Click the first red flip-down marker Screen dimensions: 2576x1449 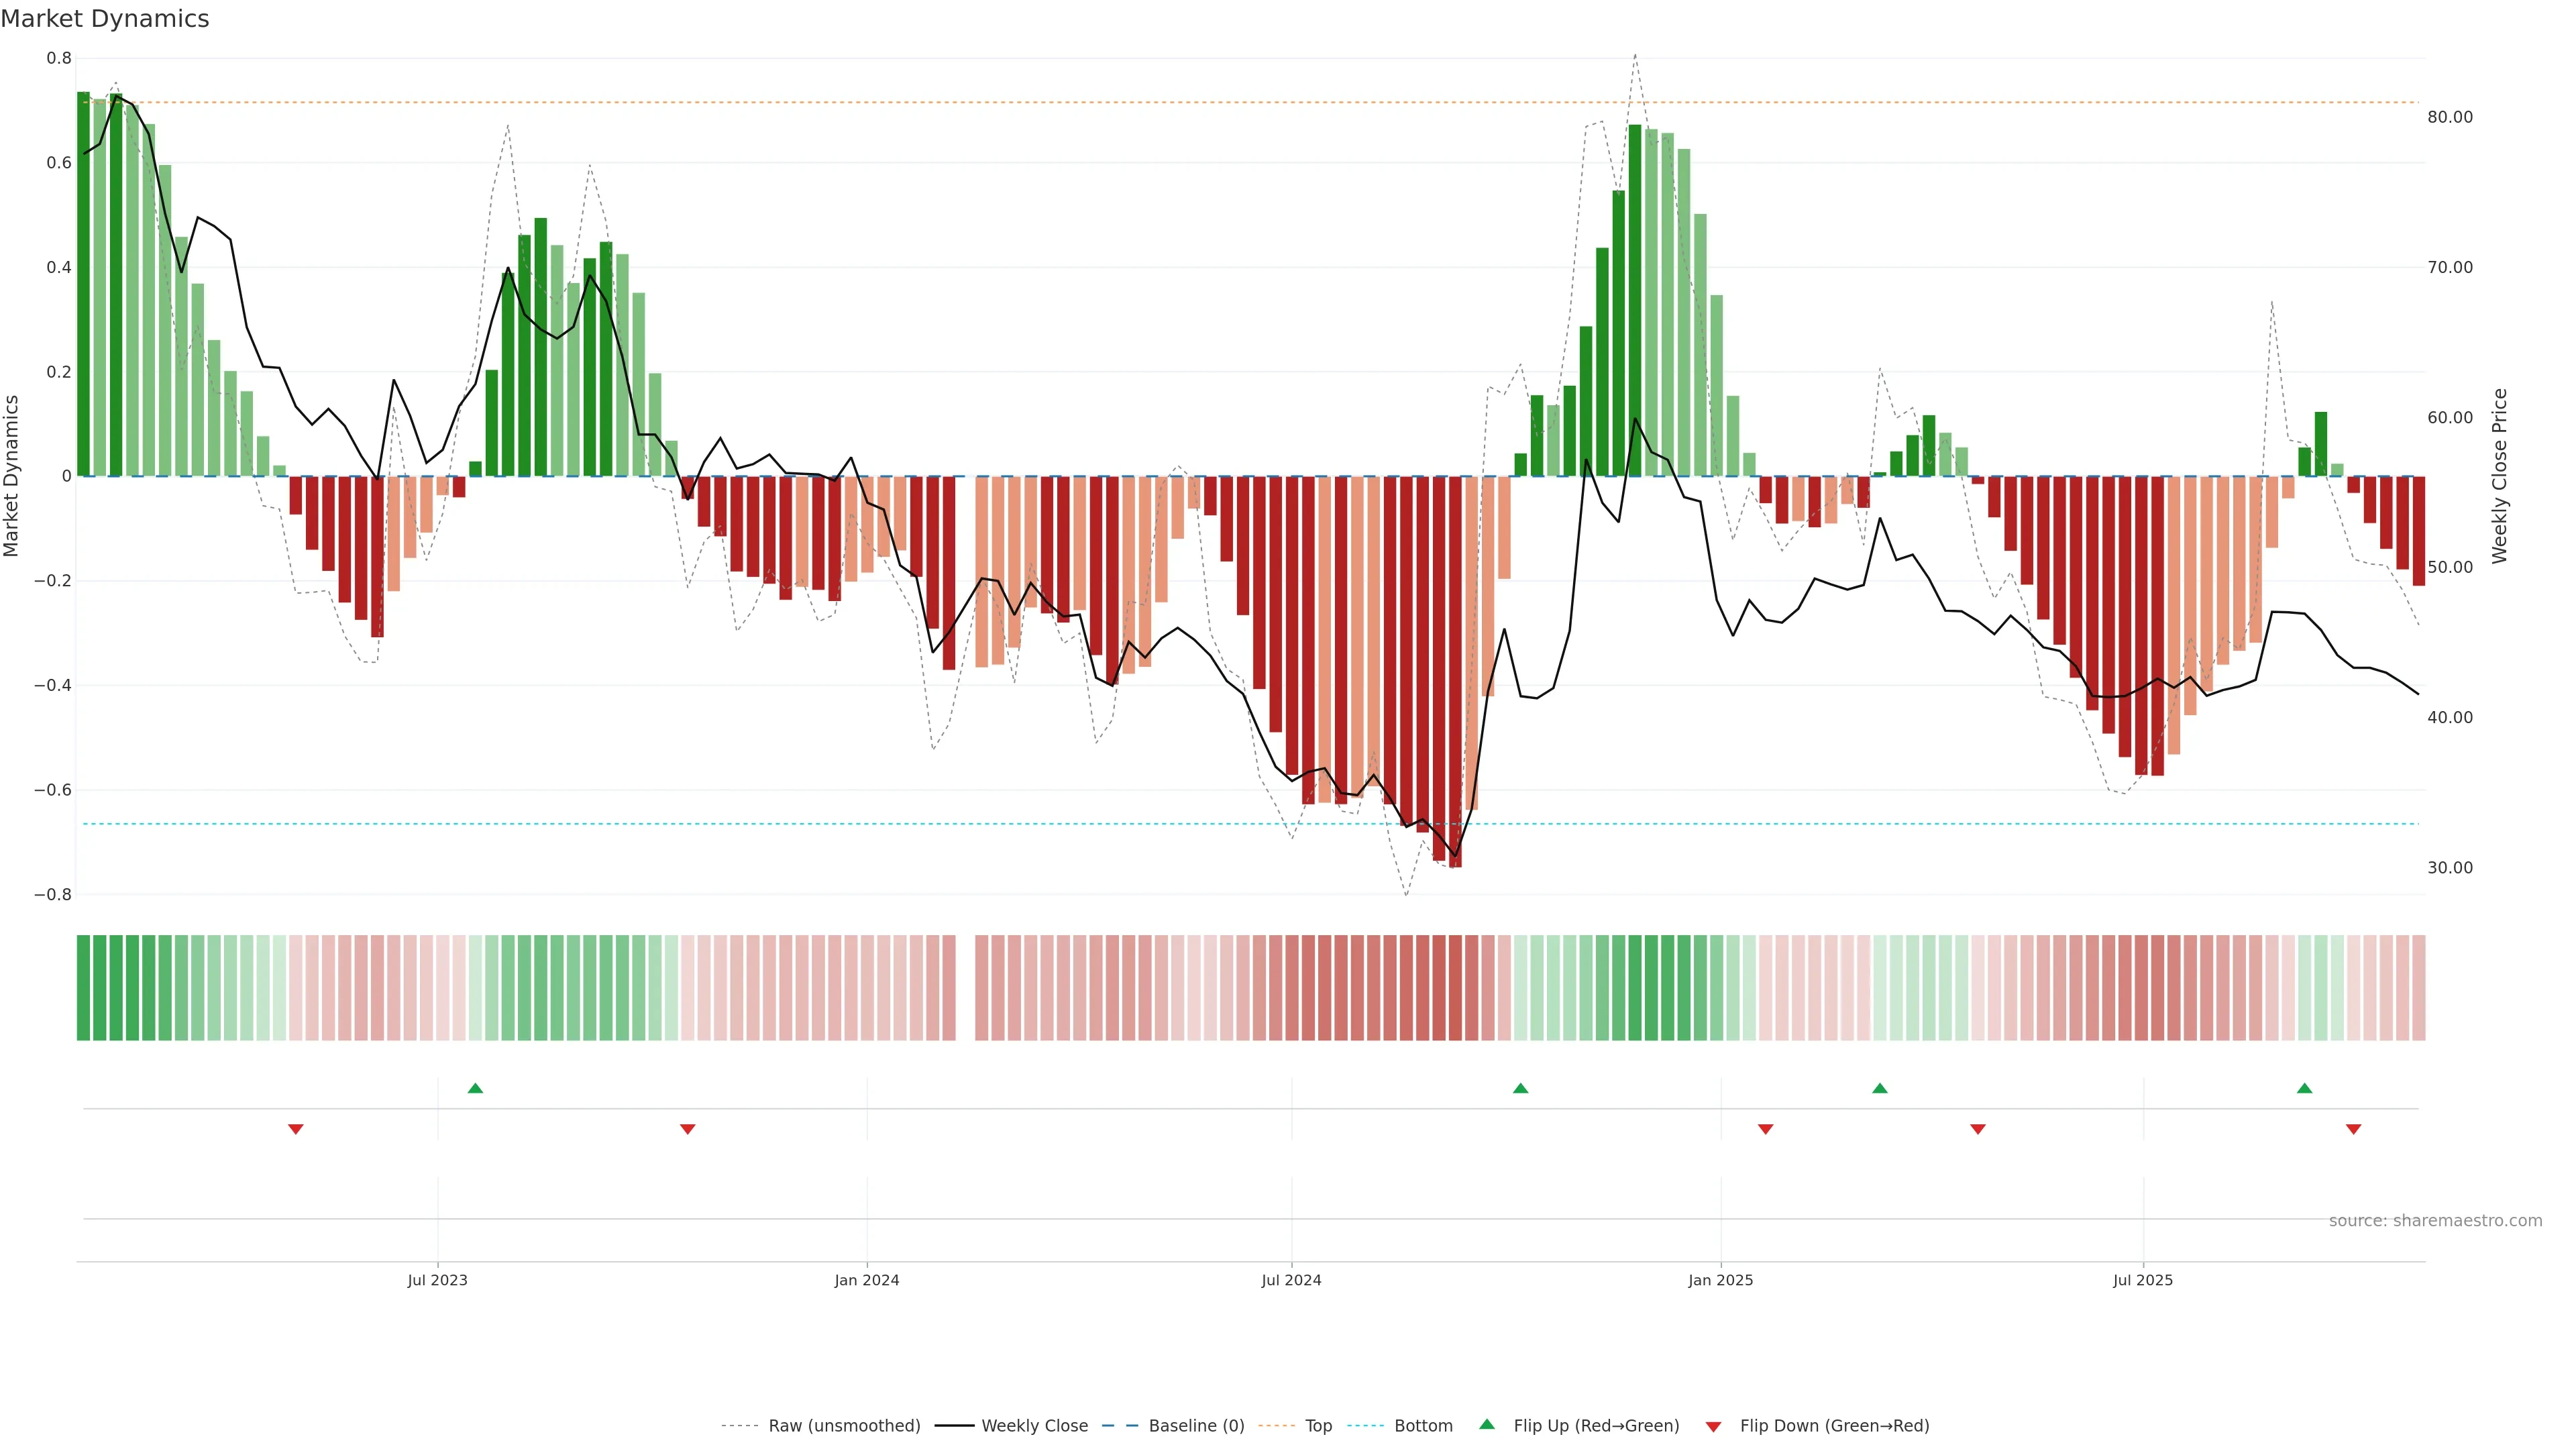tap(296, 1129)
